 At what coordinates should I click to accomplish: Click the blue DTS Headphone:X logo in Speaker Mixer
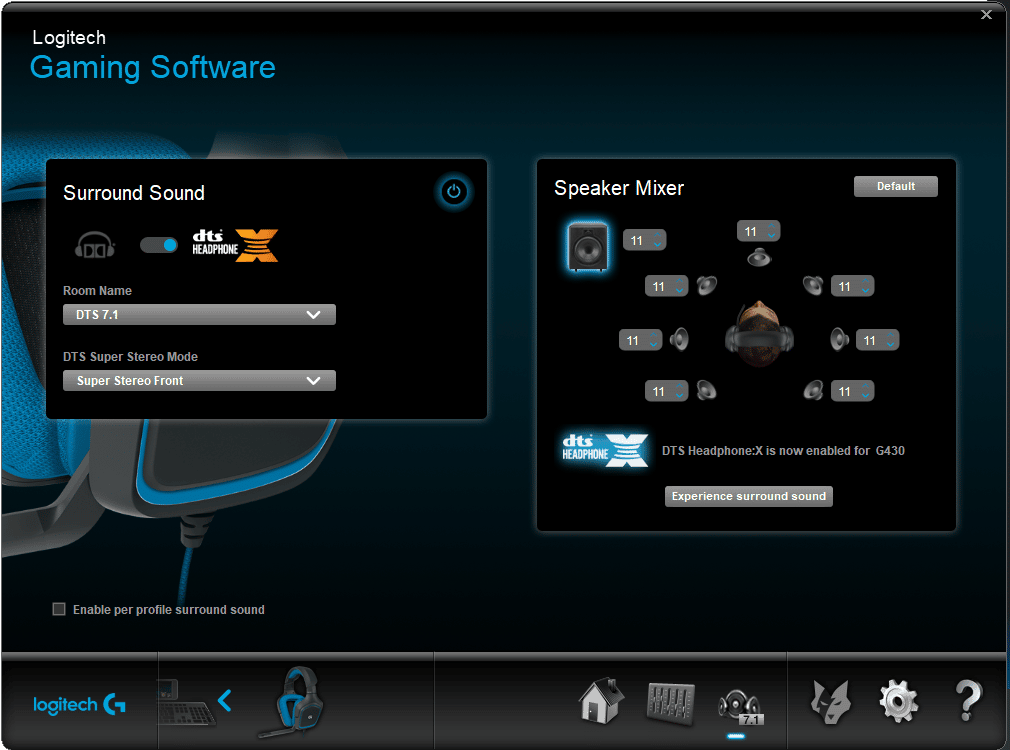click(x=605, y=450)
